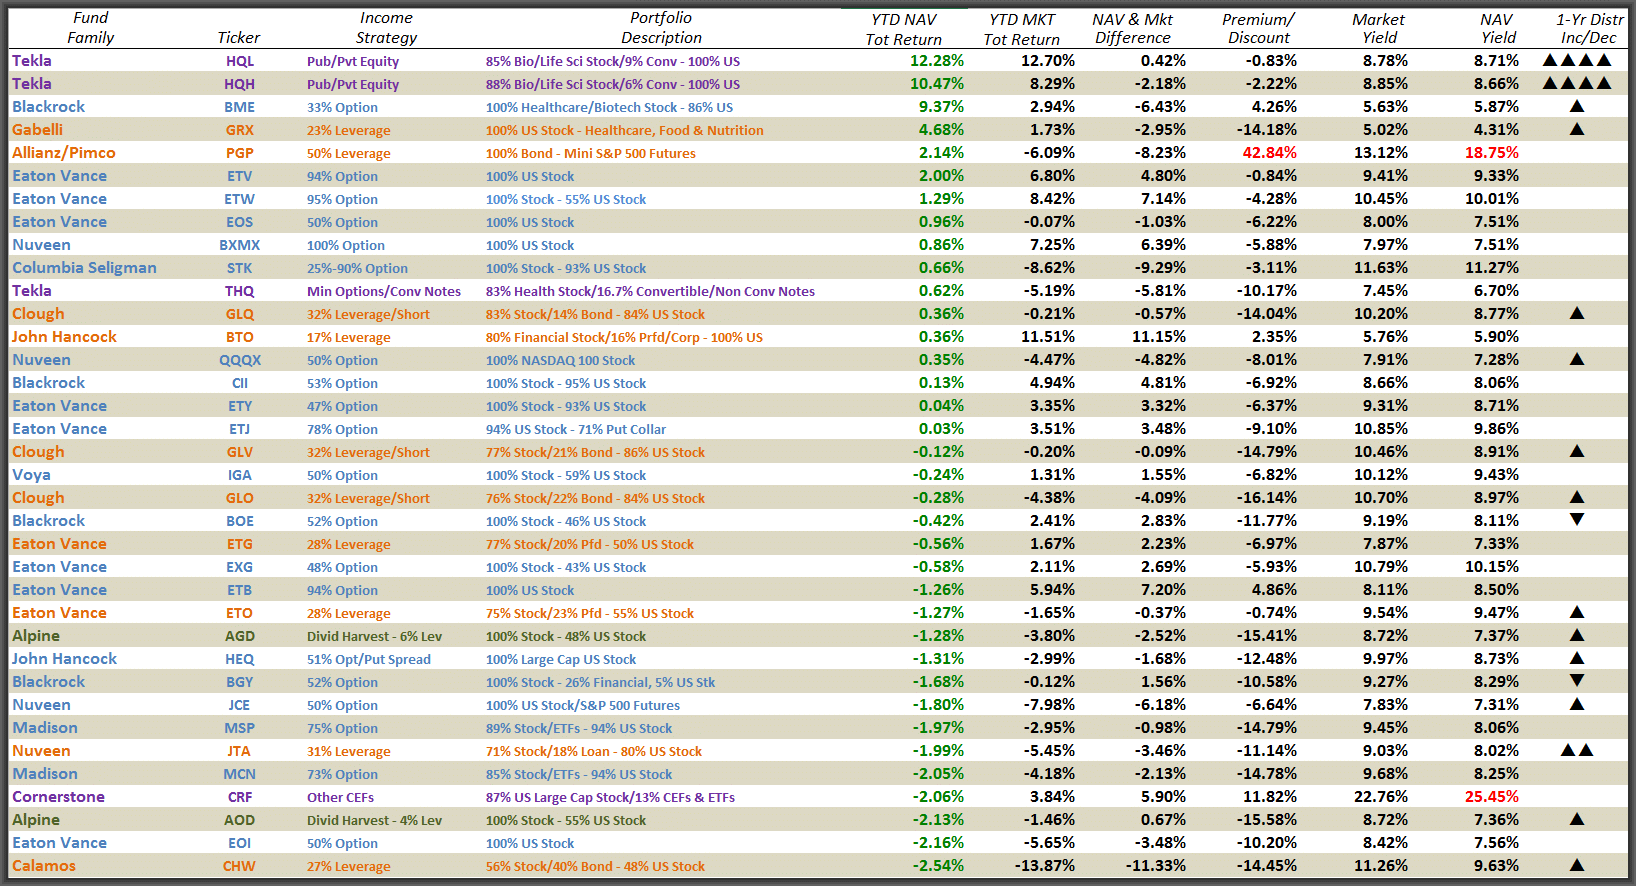
Task: Click the NAV Yield column header
Action: pyautogui.click(x=1498, y=29)
